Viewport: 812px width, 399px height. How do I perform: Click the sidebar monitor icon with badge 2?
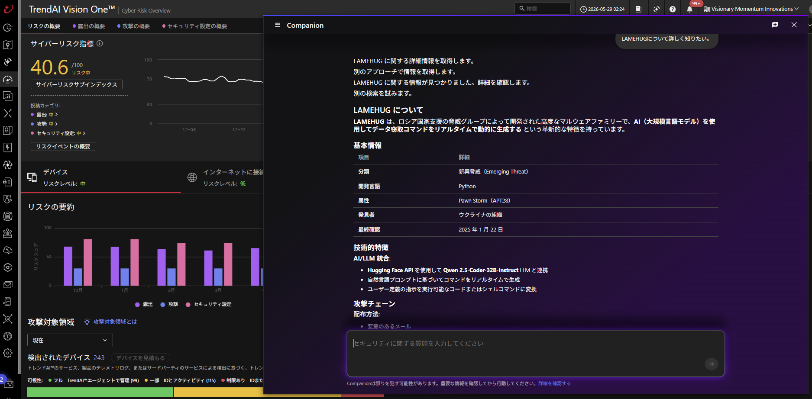[x=7, y=384]
